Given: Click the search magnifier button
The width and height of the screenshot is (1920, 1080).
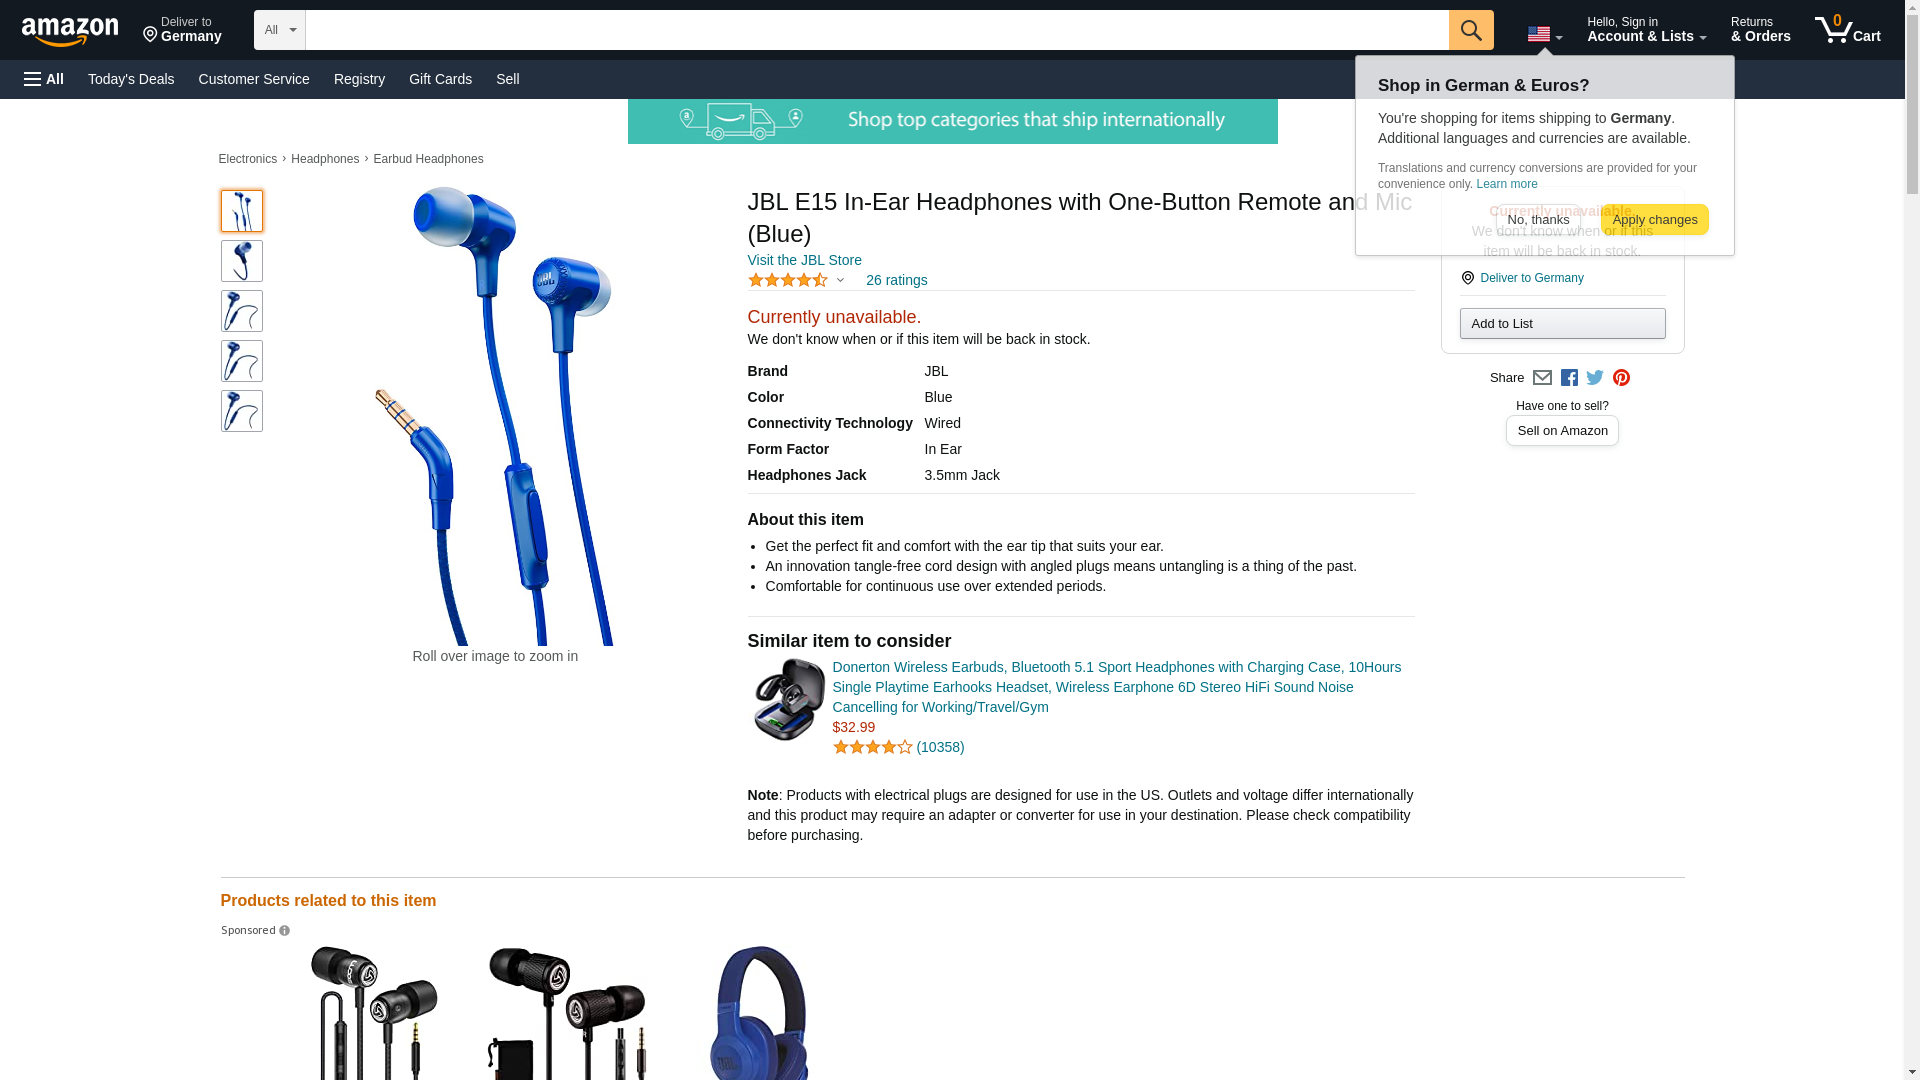Looking at the screenshot, I should coord(1470,30).
